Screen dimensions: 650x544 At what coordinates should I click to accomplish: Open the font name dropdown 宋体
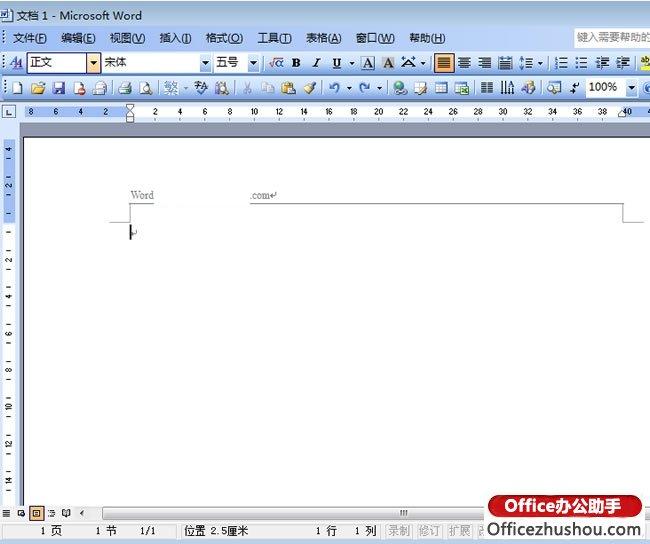point(205,63)
